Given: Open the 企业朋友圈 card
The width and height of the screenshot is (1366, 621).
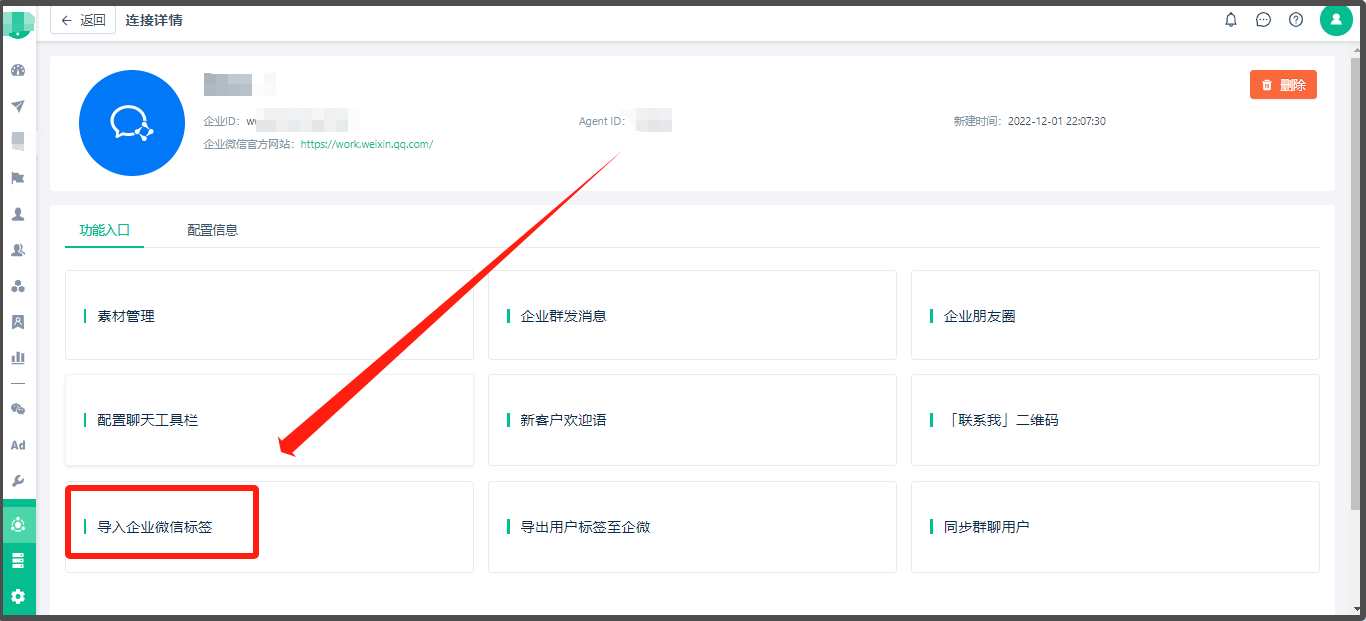Looking at the screenshot, I should 1115,315.
